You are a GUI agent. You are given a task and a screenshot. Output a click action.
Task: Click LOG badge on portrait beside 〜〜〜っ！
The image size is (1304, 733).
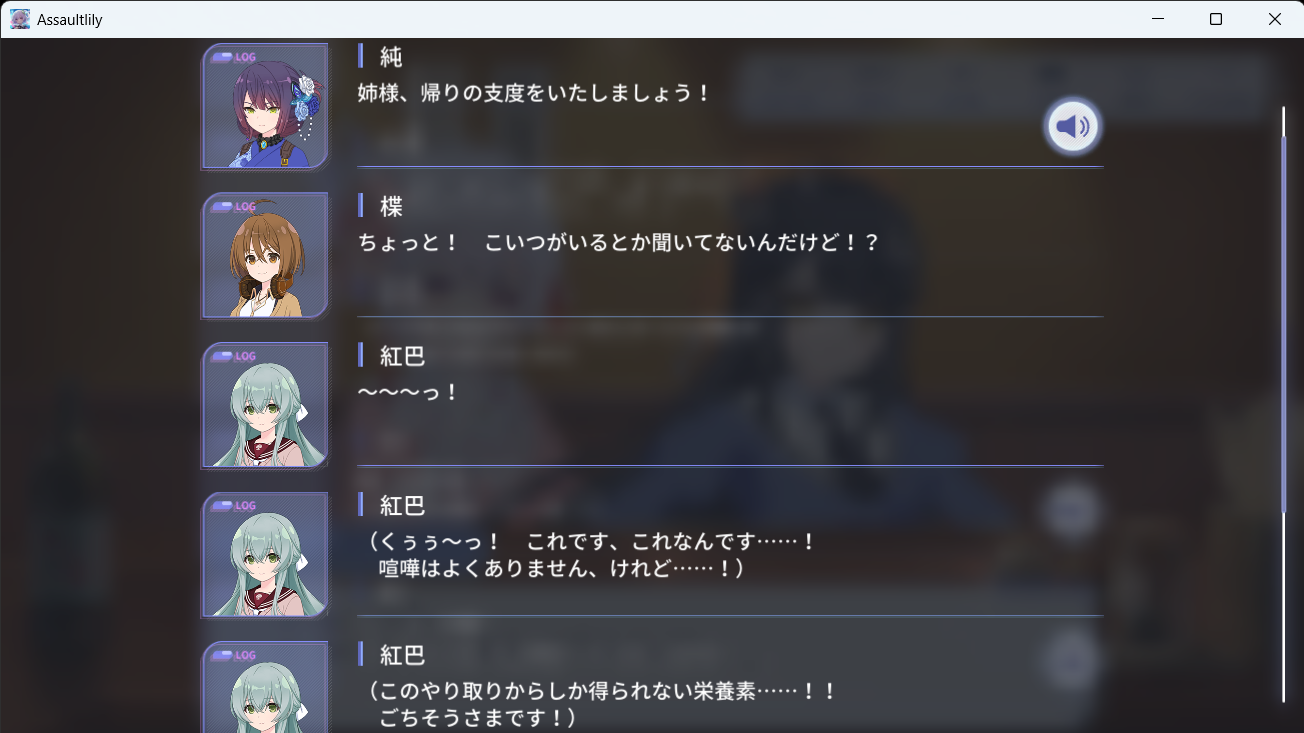pyautogui.click(x=234, y=356)
